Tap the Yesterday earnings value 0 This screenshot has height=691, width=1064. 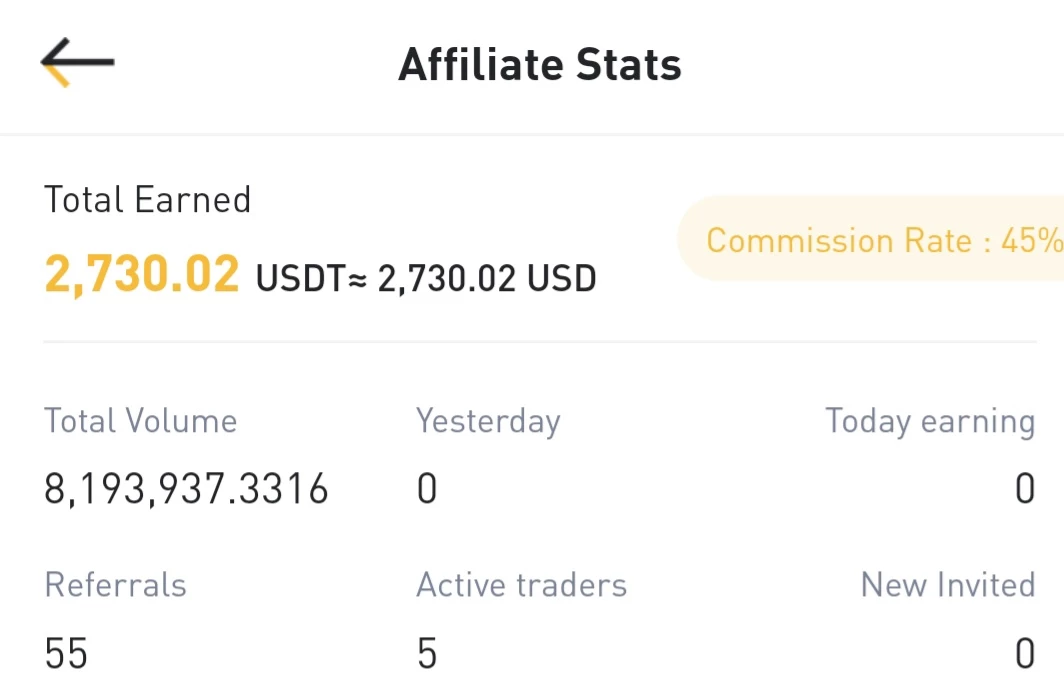click(427, 489)
